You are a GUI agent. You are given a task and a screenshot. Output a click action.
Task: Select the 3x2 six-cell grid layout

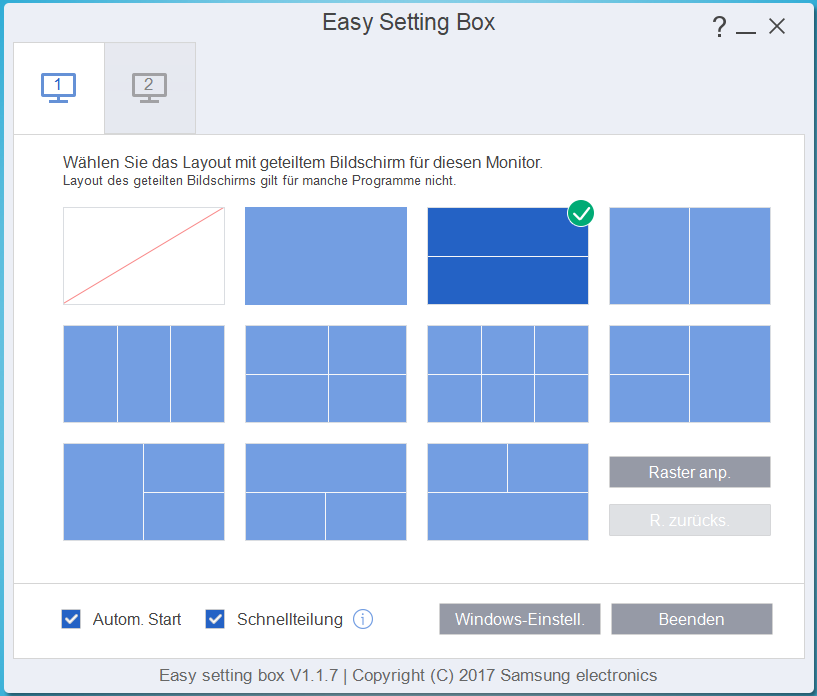(x=507, y=374)
